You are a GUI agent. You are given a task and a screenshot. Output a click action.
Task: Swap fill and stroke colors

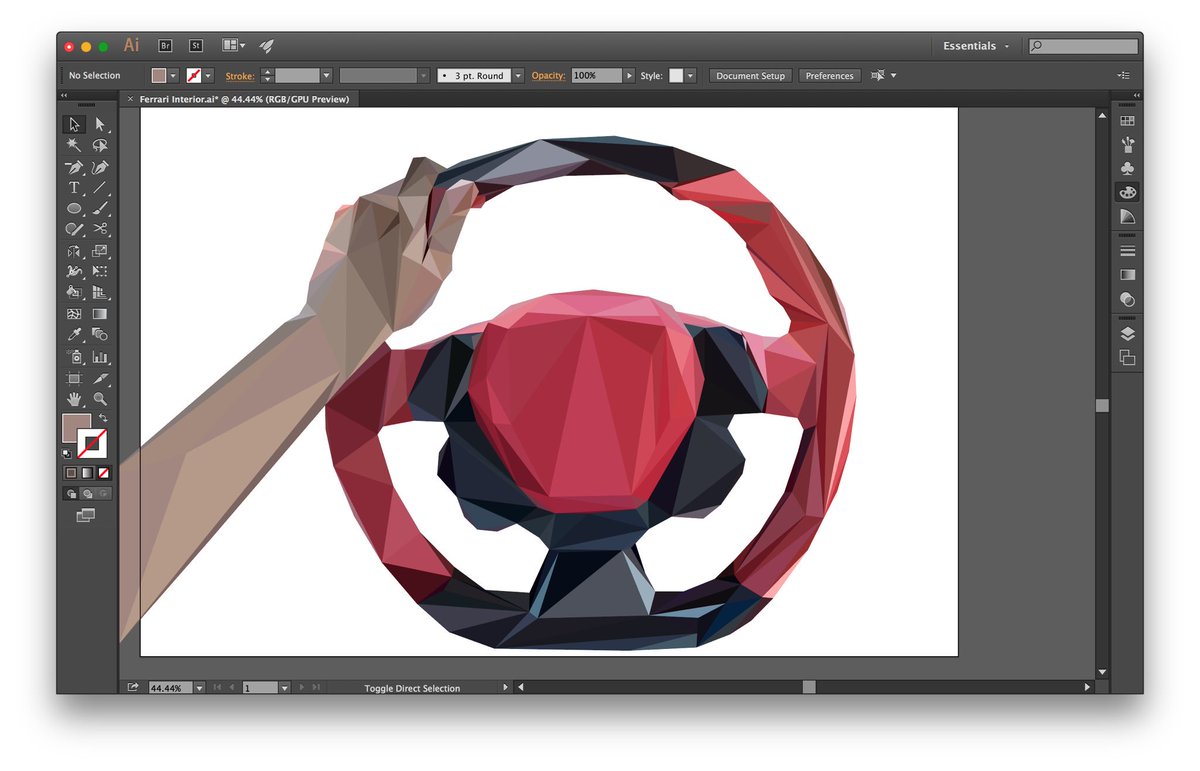coord(103,418)
